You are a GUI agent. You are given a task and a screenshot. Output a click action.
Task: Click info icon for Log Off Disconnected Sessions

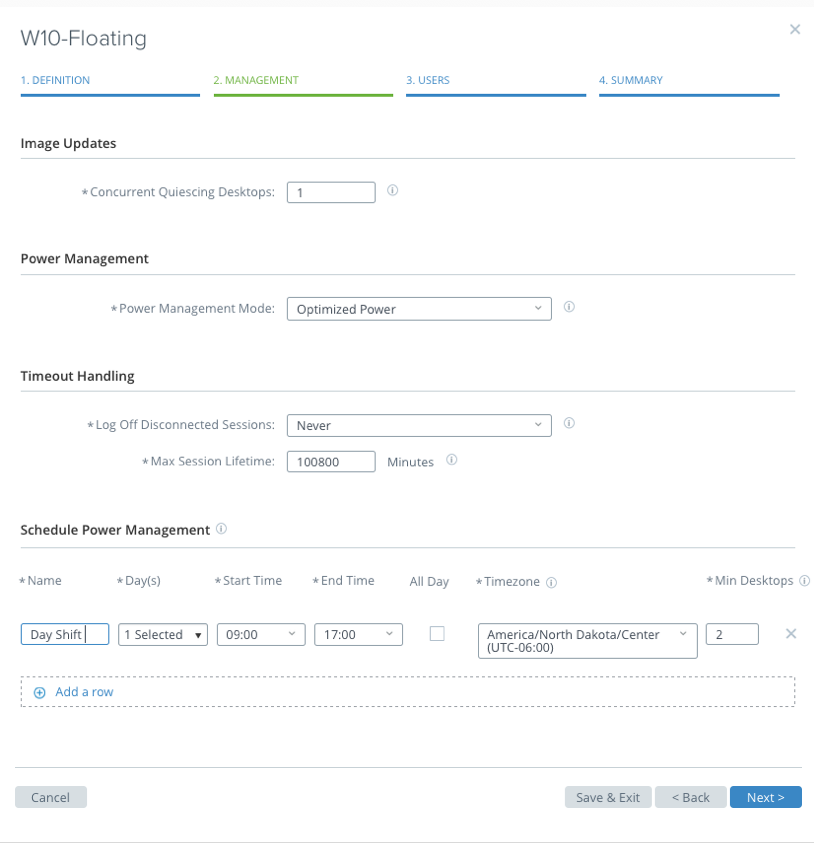point(569,424)
